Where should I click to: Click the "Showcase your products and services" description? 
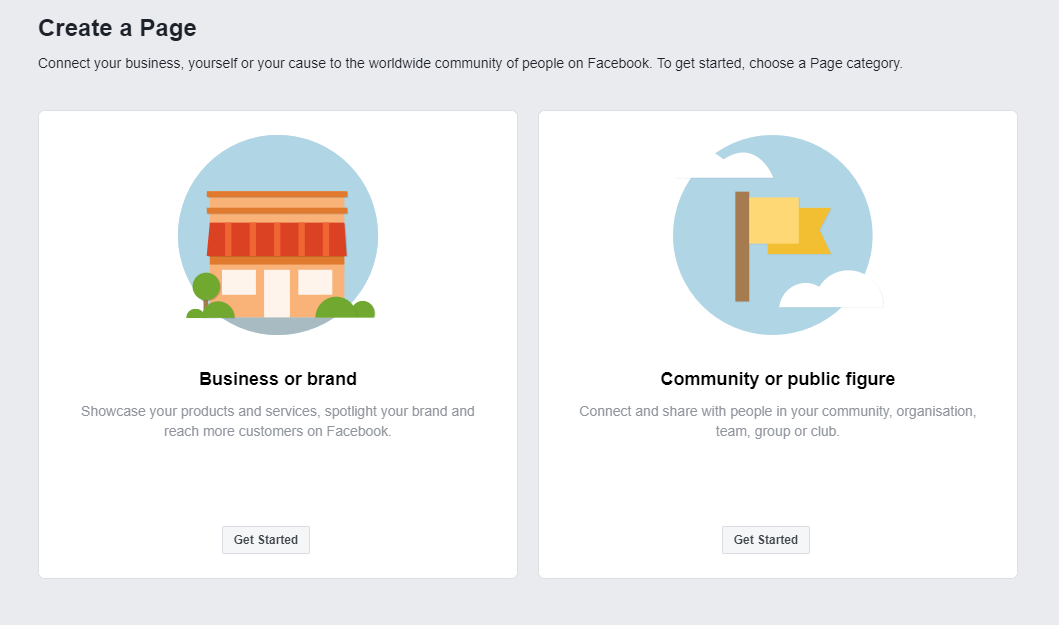coord(278,421)
